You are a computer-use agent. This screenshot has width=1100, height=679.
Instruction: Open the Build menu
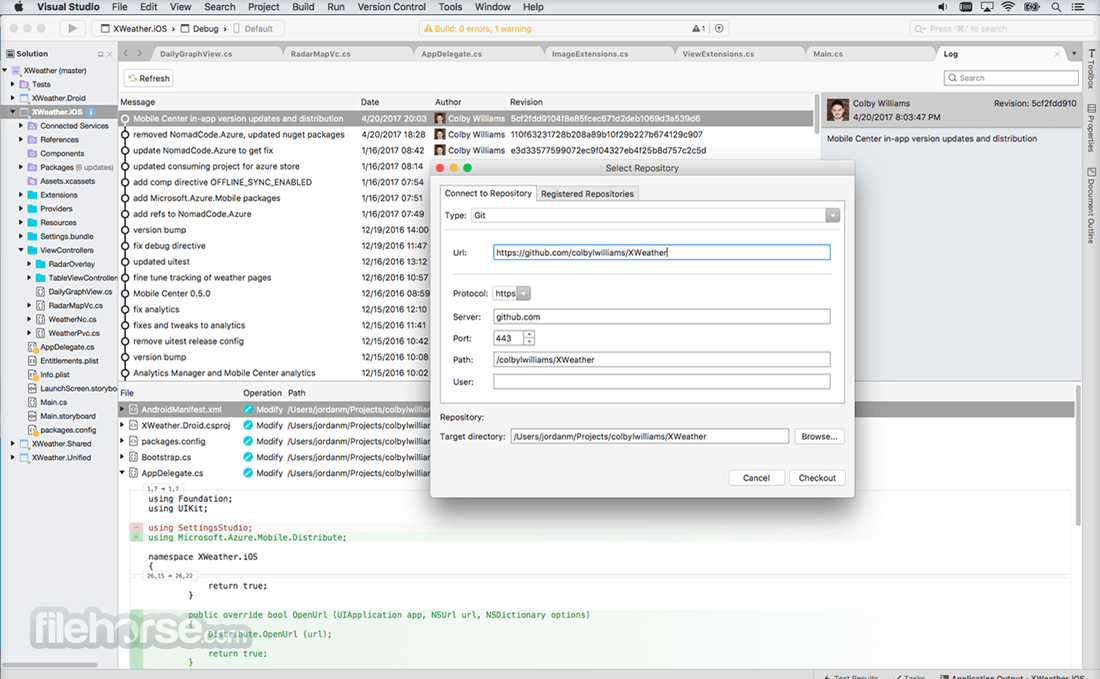coord(303,7)
